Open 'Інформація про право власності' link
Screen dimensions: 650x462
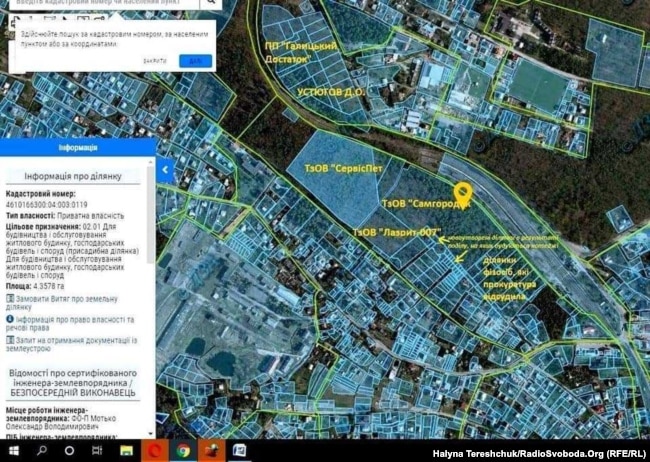point(70,323)
